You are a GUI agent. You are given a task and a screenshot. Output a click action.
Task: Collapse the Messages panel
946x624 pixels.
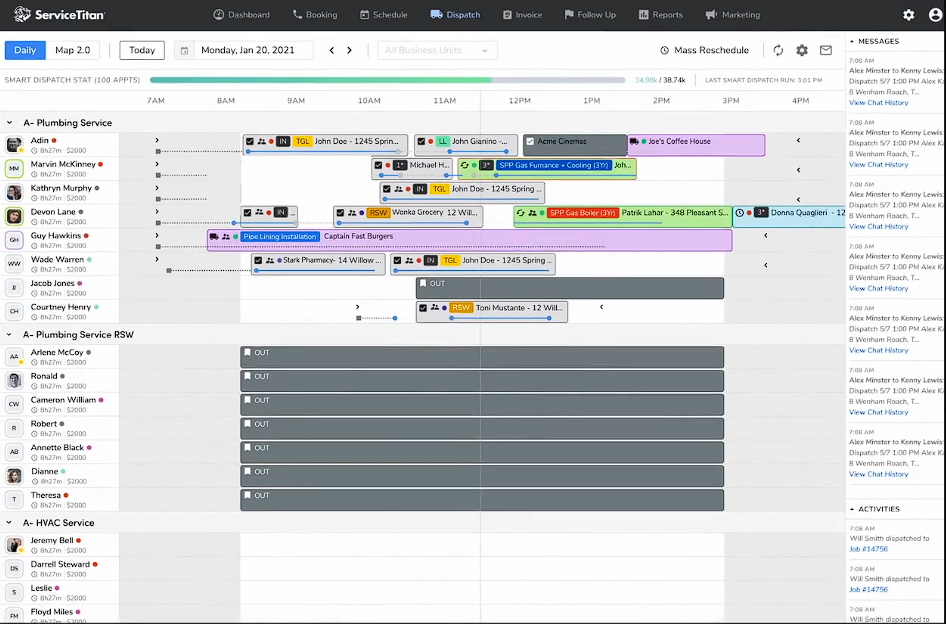(x=852, y=42)
